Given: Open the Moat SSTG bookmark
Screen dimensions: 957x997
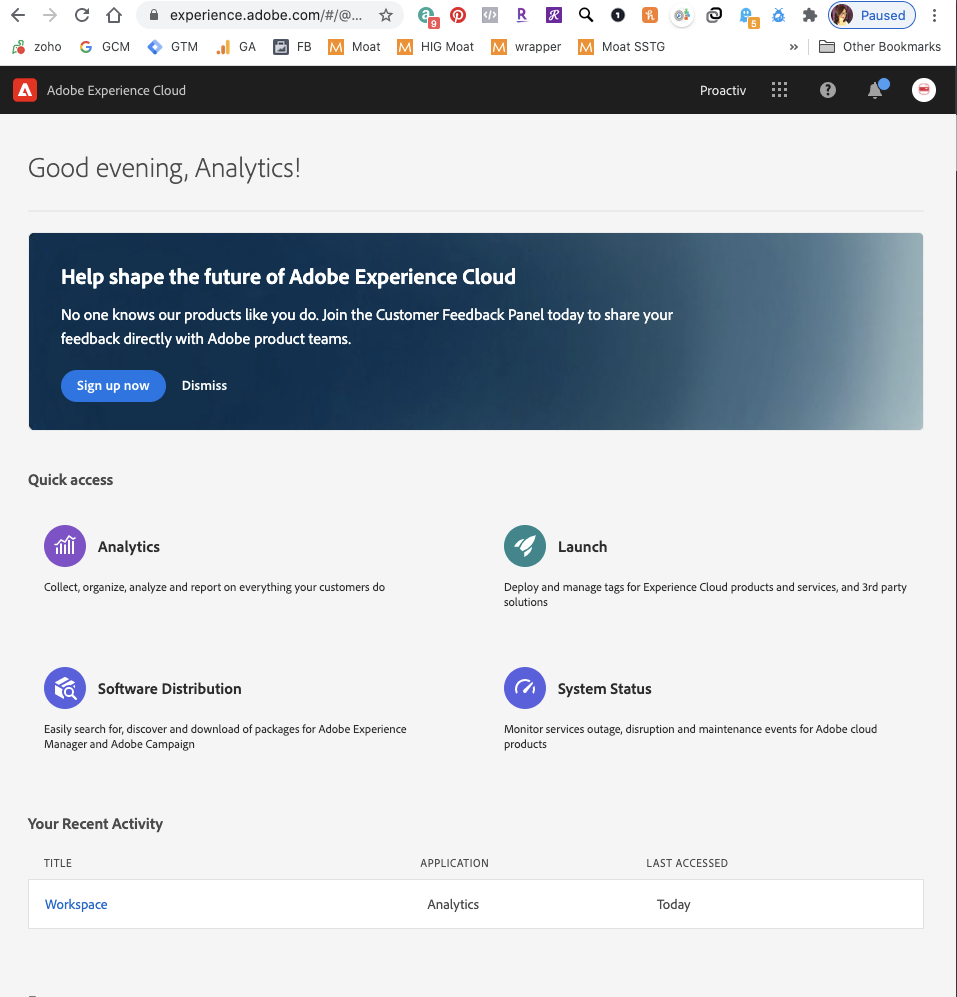Looking at the screenshot, I should pos(621,46).
